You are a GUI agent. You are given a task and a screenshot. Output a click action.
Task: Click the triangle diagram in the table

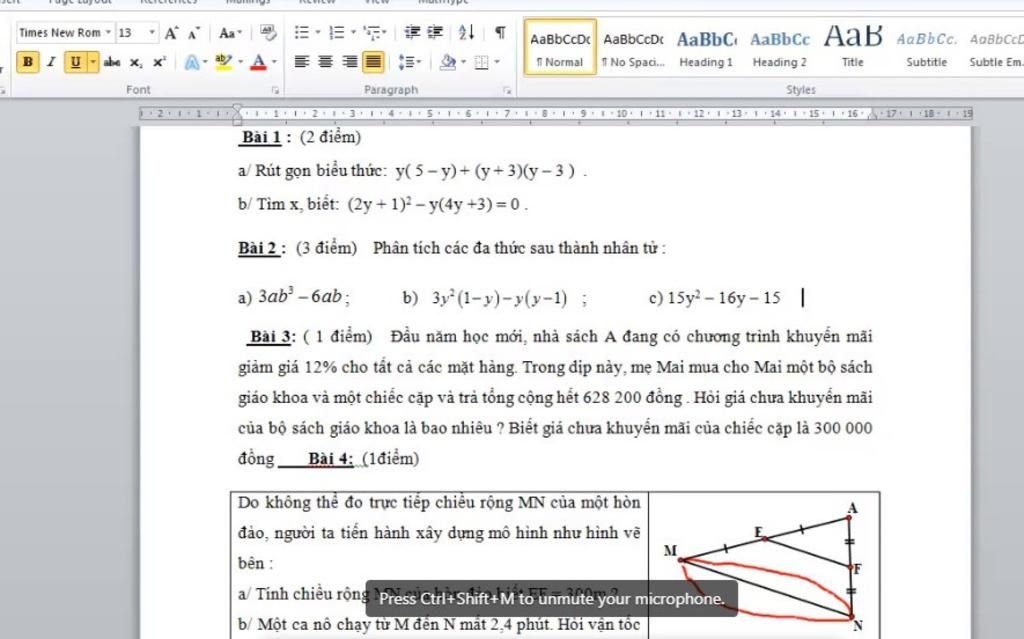[764, 566]
